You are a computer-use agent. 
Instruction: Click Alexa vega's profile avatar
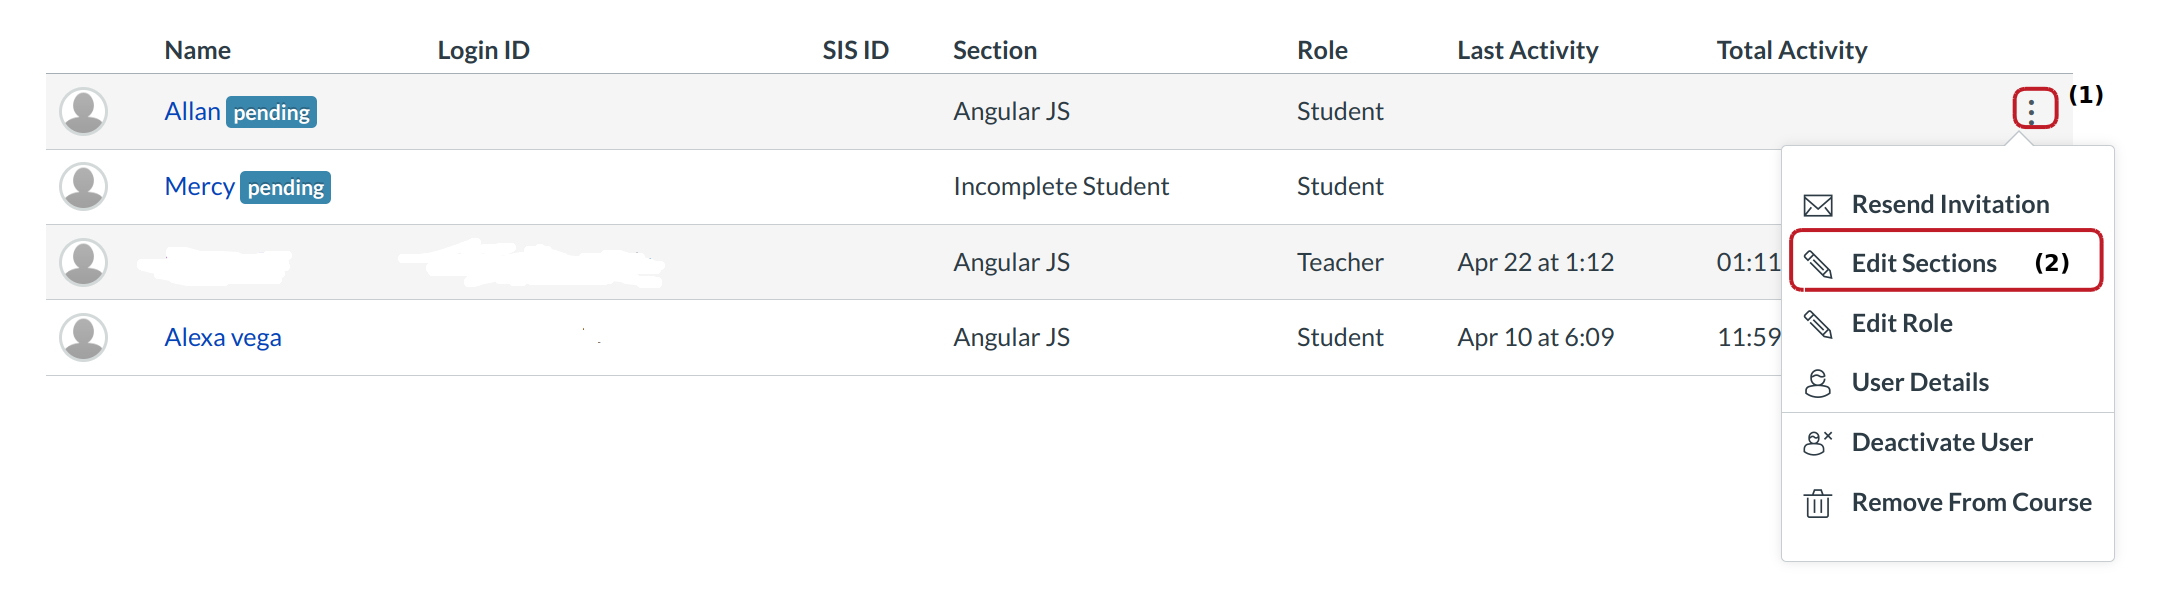[x=84, y=338]
